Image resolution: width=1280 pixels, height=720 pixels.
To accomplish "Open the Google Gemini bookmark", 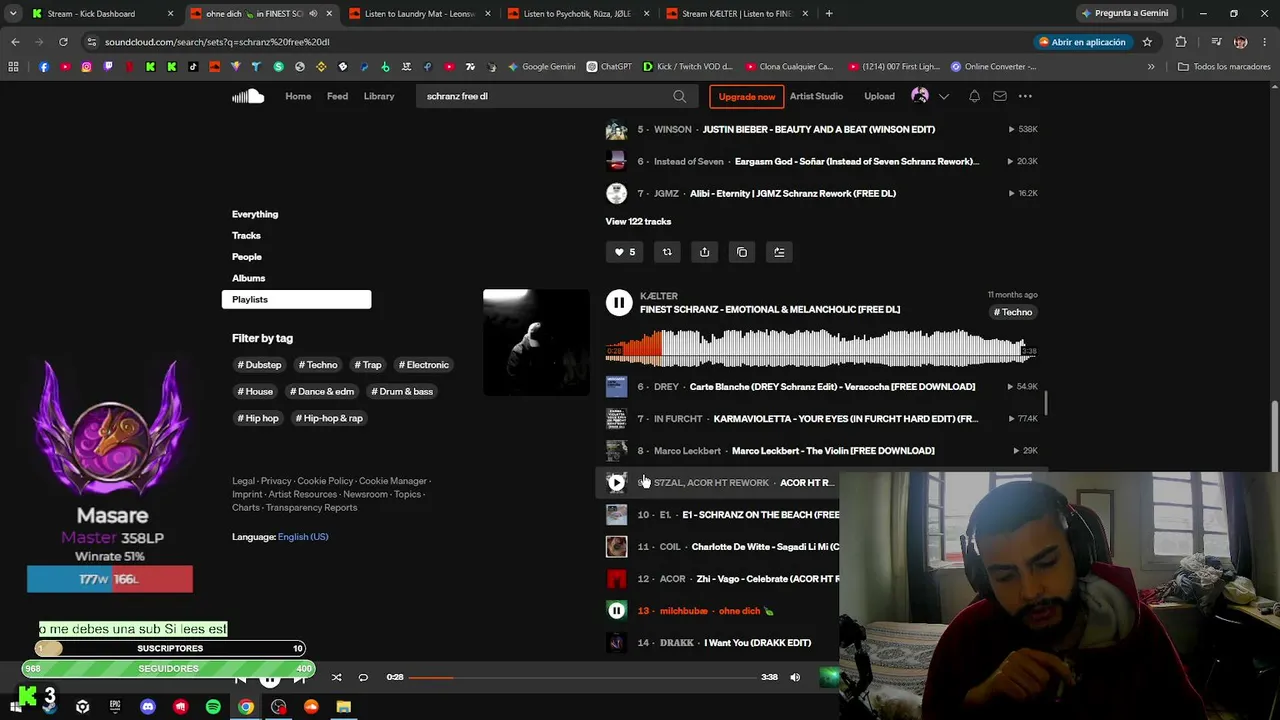I will coord(541,67).
